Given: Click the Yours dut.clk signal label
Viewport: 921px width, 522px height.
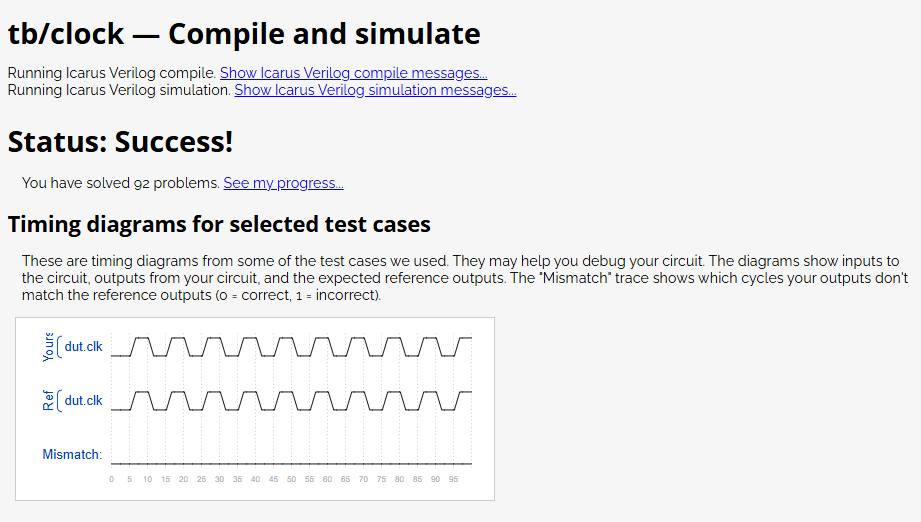Looking at the screenshot, I should (83, 346).
